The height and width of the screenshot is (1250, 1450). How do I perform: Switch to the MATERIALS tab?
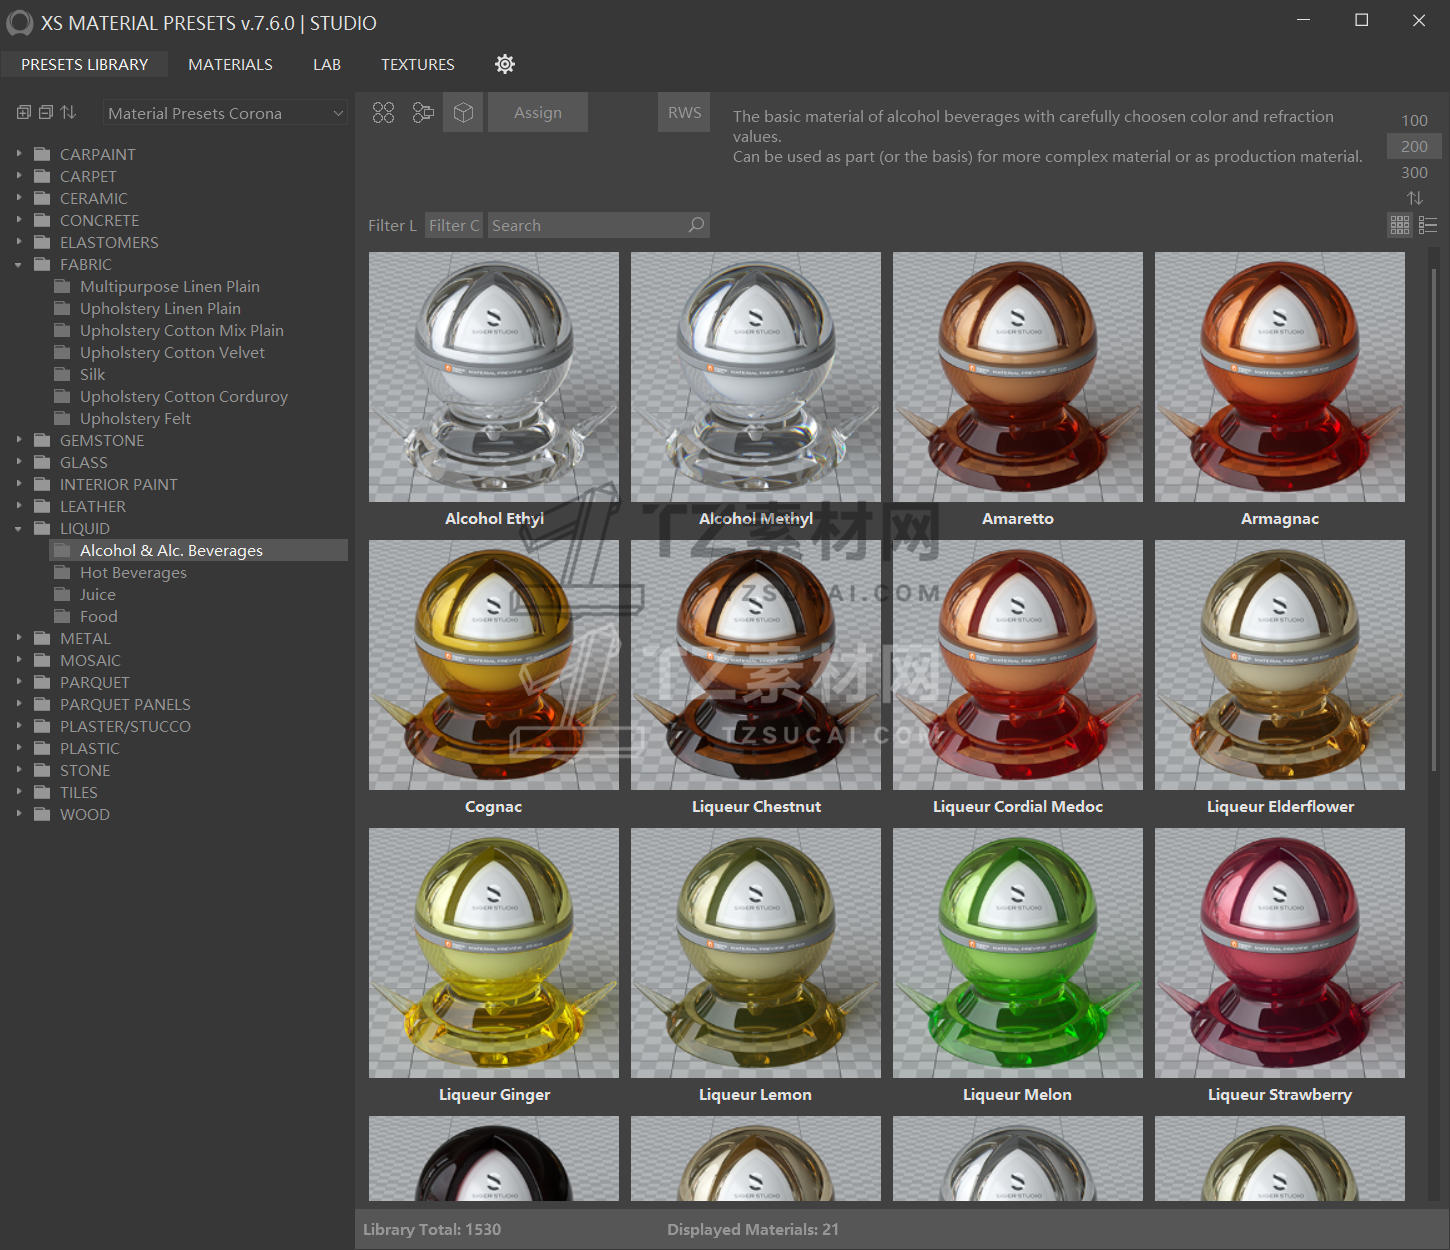[x=230, y=64]
